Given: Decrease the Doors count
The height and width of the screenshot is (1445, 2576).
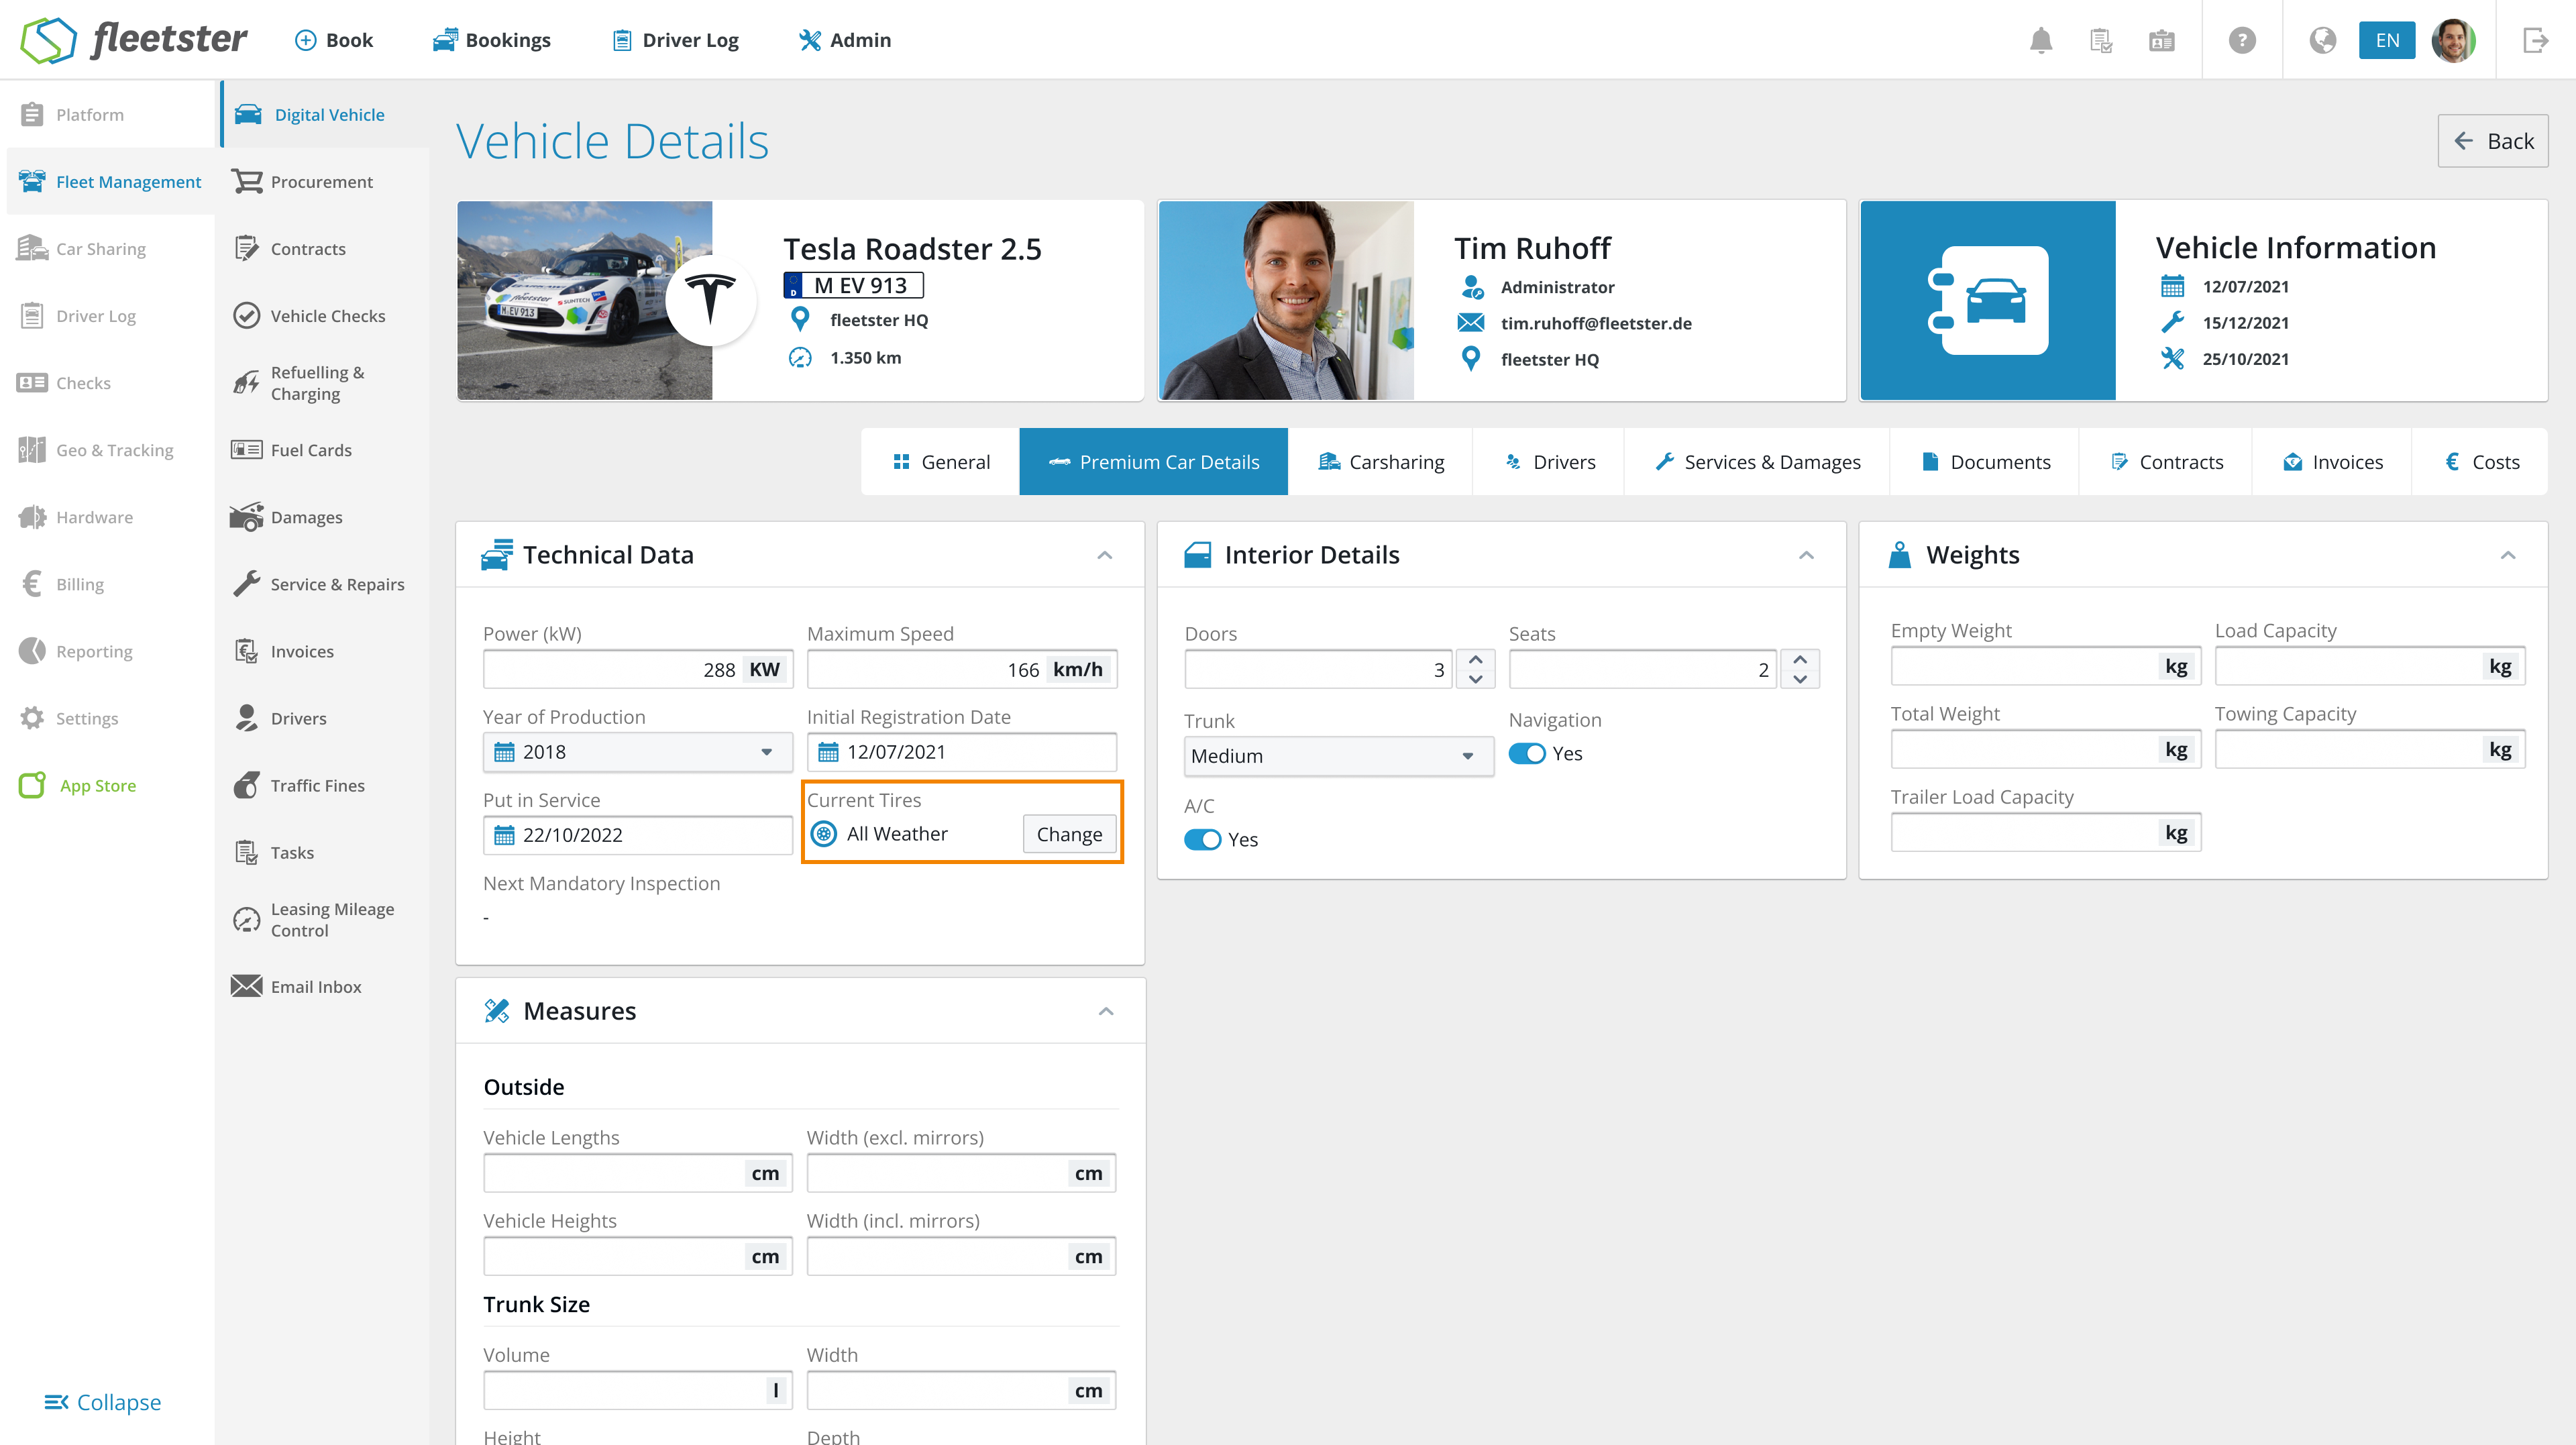Looking at the screenshot, I should (1476, 679).
